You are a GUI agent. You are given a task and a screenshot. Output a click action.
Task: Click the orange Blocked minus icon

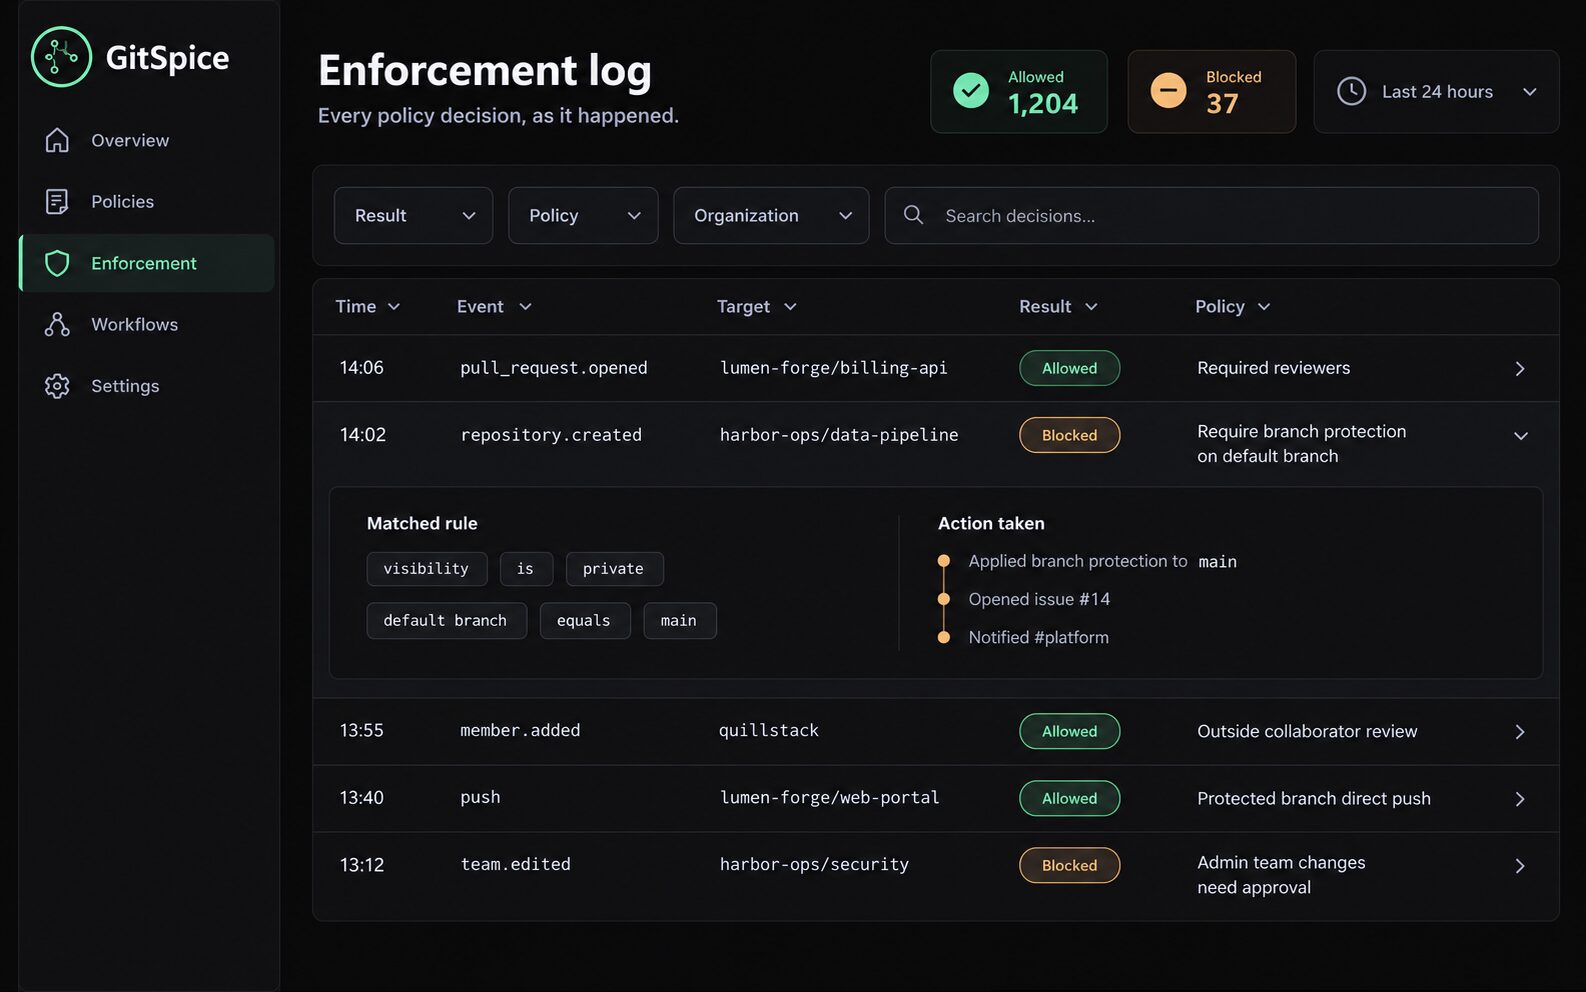[x=1168, y=91]
